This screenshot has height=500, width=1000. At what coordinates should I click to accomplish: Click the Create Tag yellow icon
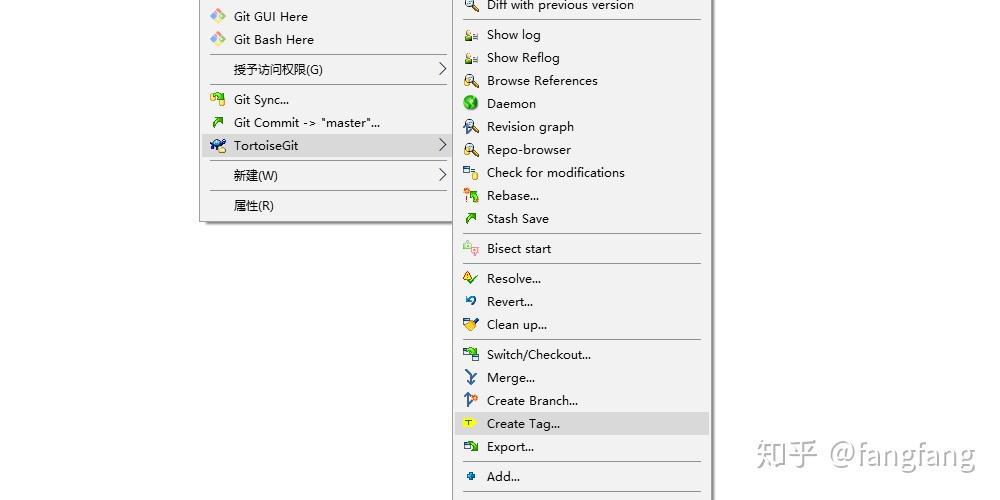click(x=471, y=424)
